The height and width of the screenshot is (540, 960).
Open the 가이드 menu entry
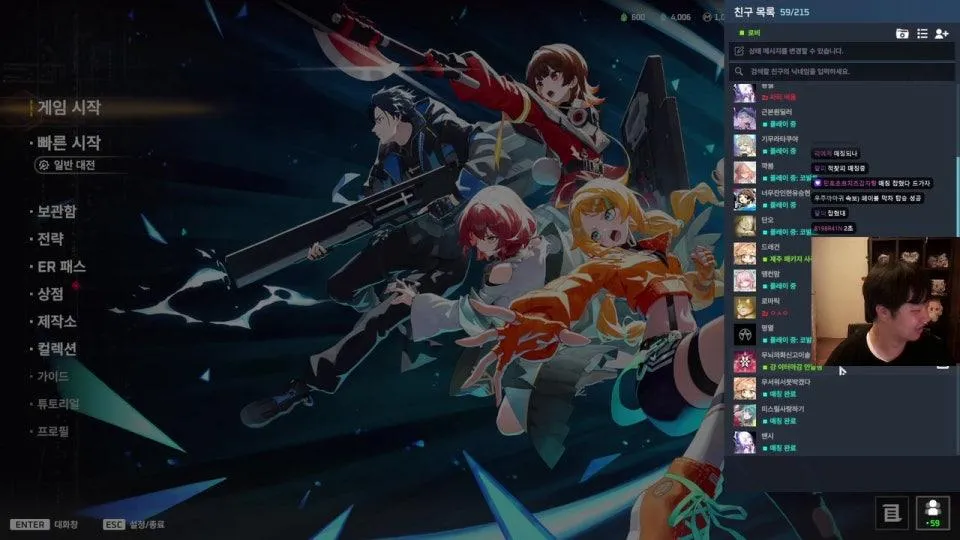tap(53, 376)
